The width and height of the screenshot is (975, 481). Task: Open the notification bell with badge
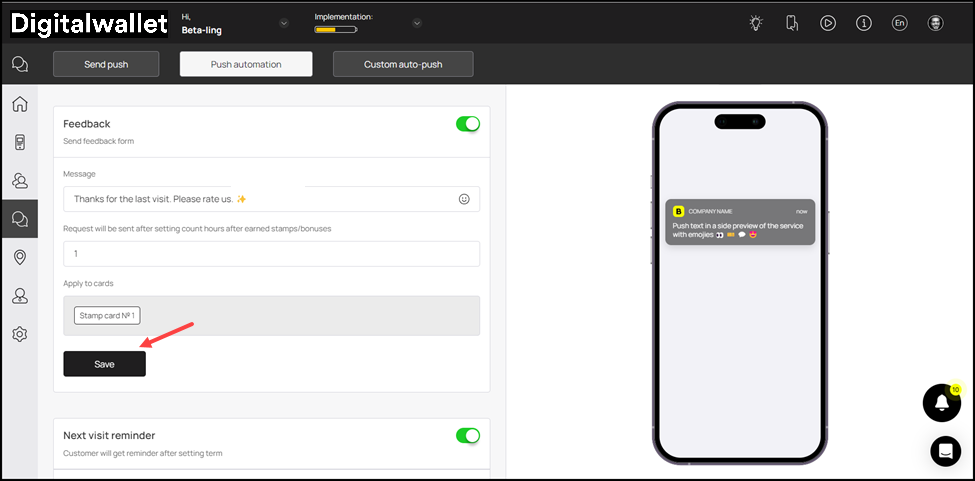click(x=941, y=402)
